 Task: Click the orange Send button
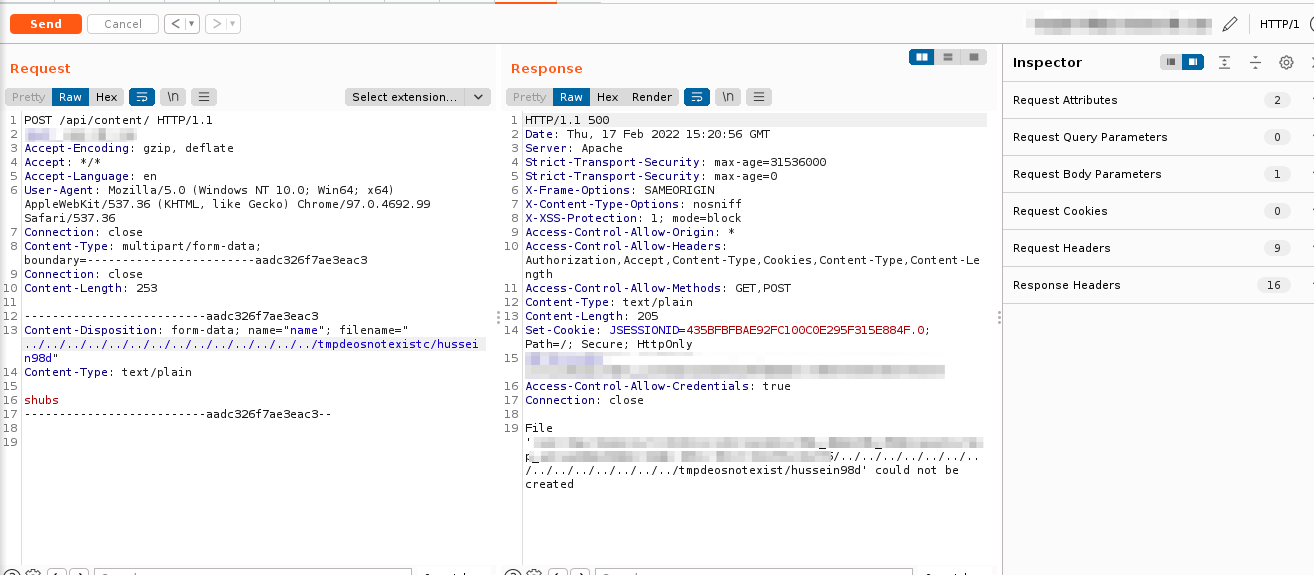pos(46,24)
